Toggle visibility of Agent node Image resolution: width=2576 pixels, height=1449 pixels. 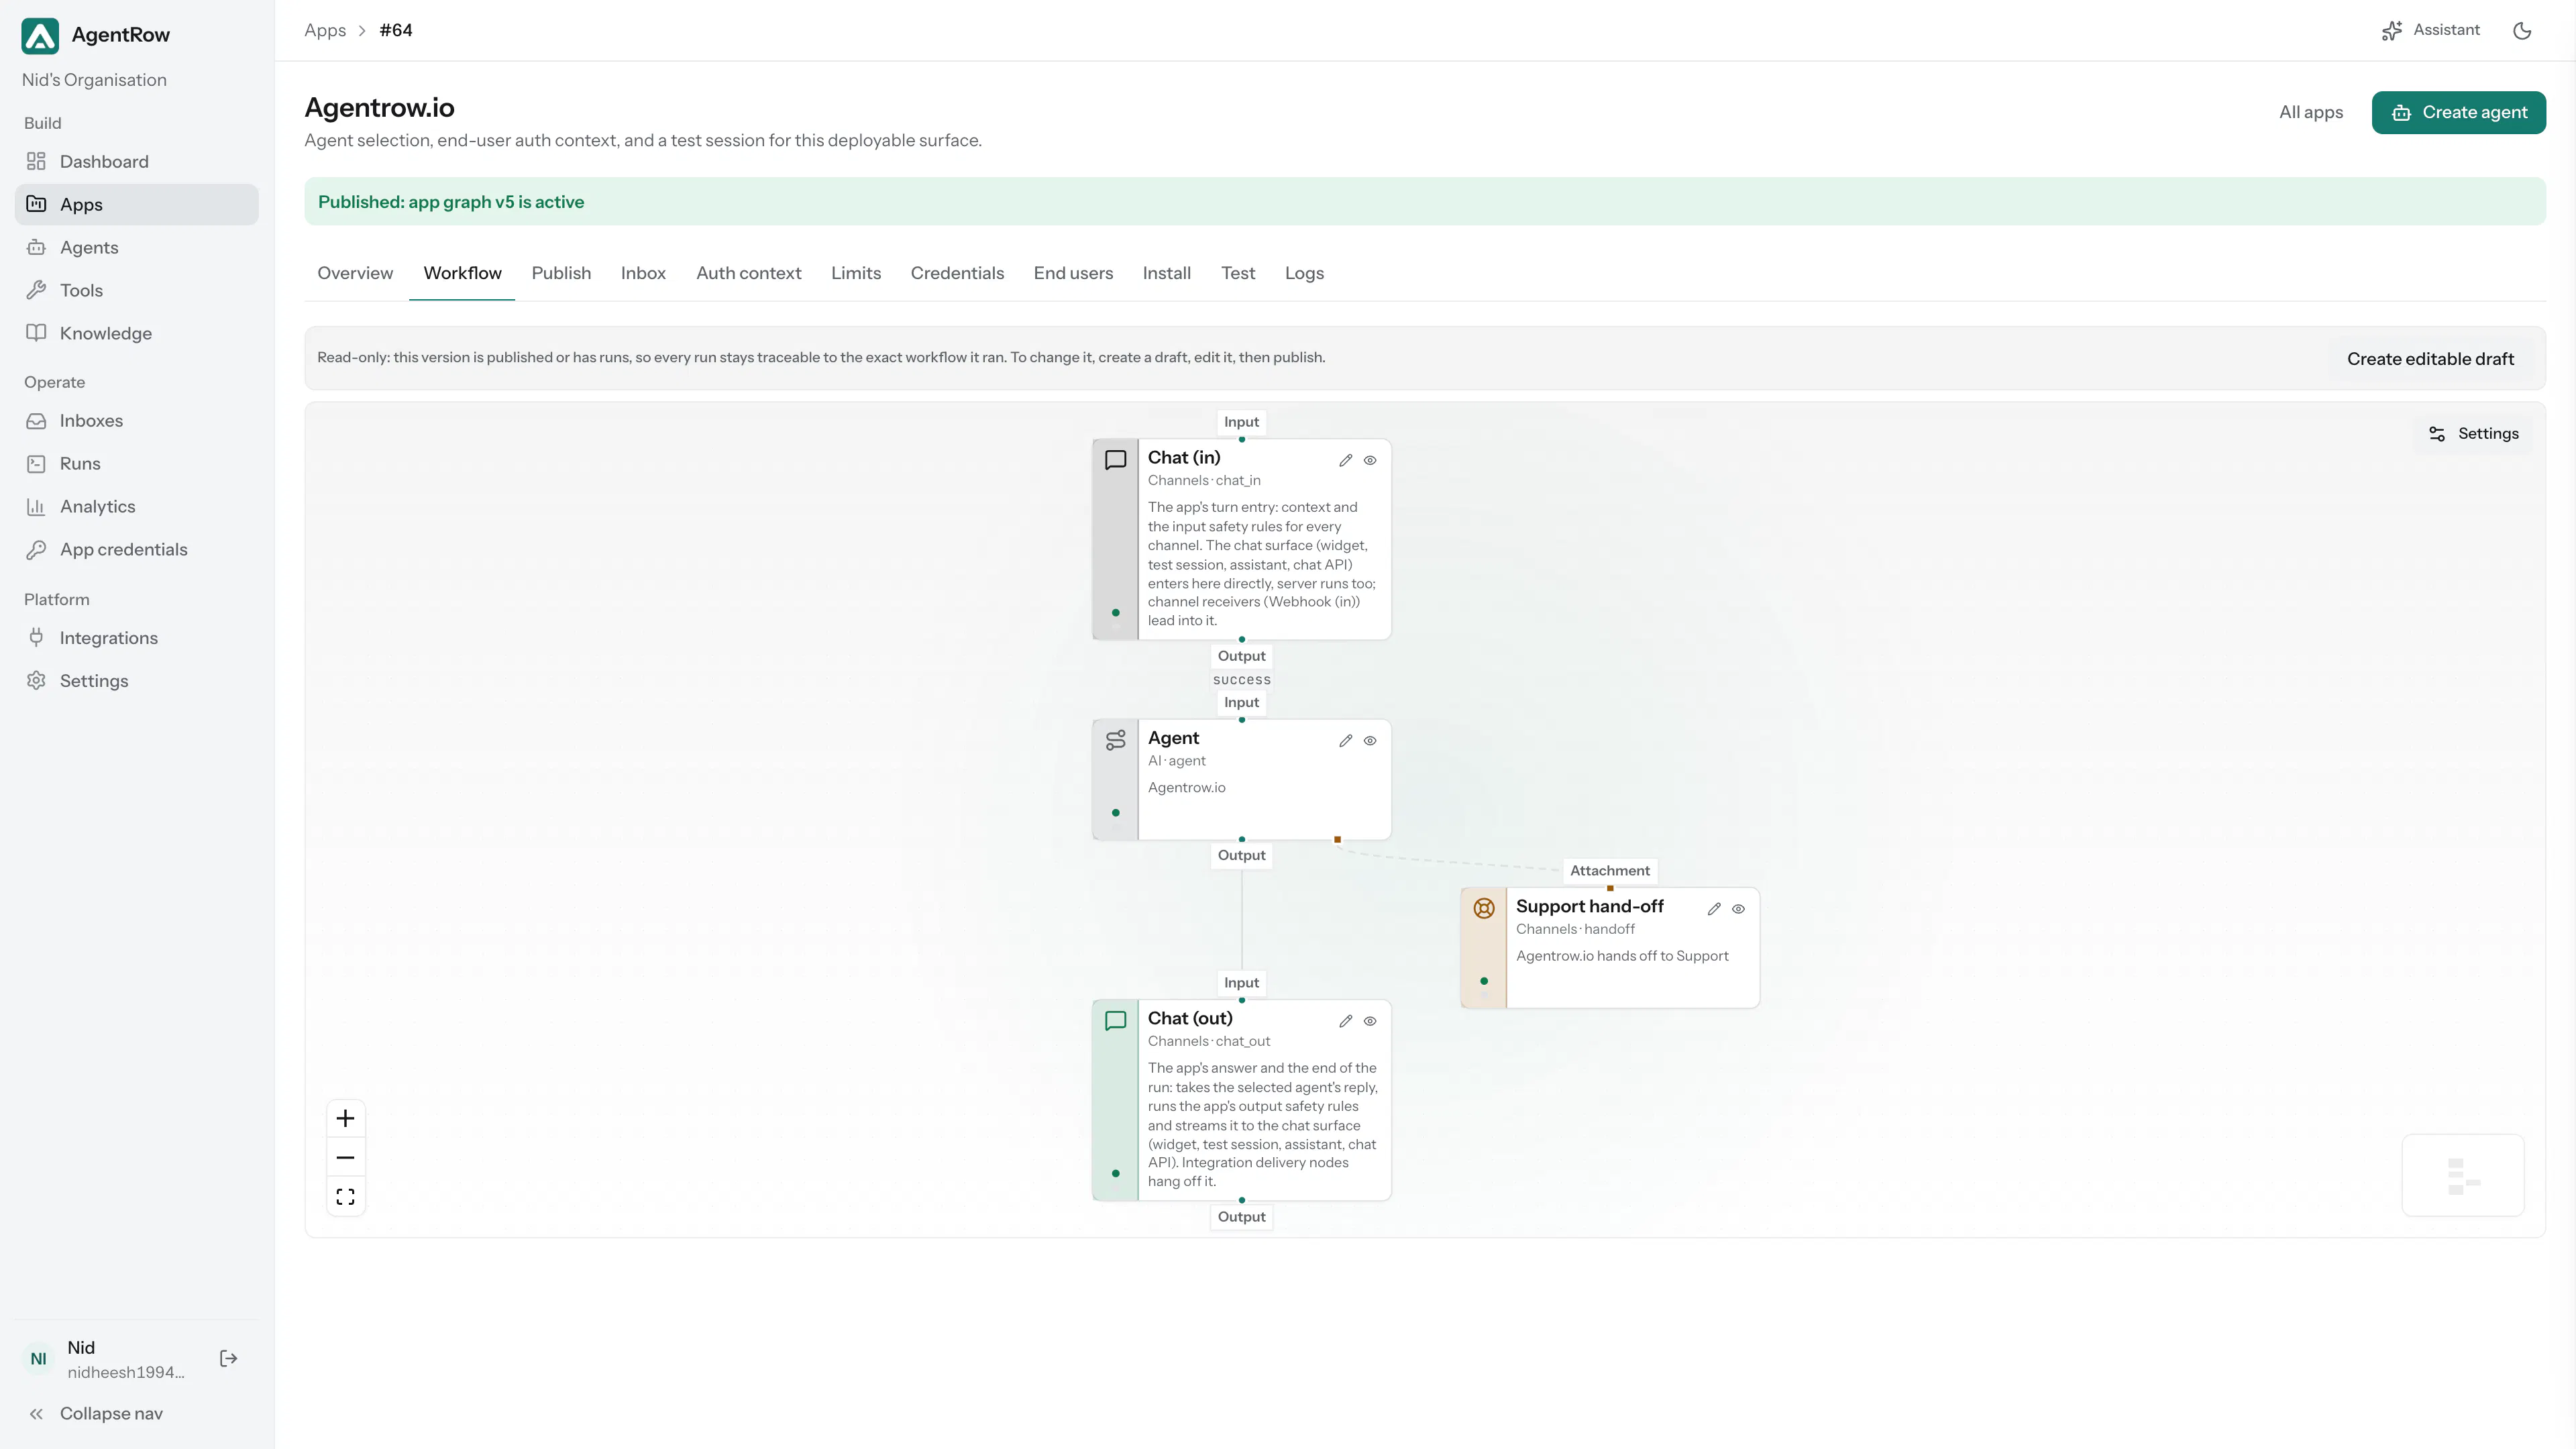[x=1370, y=741]
